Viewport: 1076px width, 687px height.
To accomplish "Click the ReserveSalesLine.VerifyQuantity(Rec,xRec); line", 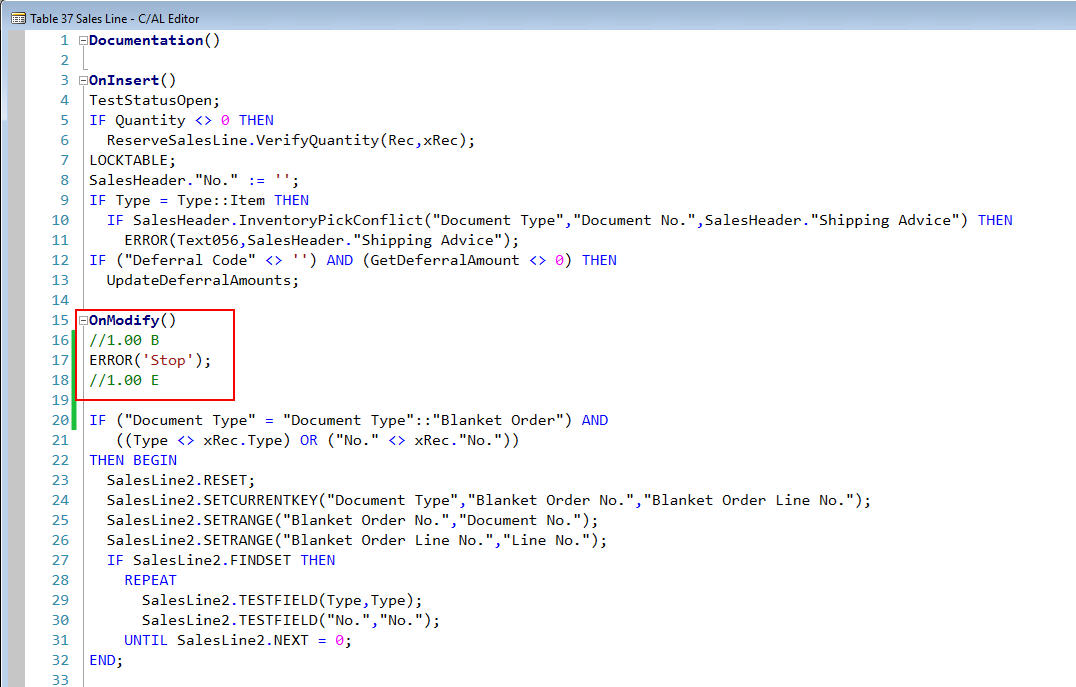I will (290, 140).
